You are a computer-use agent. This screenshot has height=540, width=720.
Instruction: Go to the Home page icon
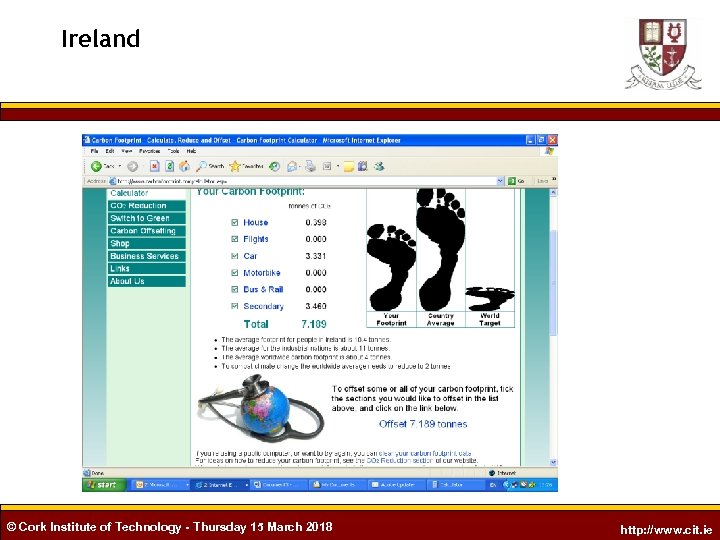(185, 166)
